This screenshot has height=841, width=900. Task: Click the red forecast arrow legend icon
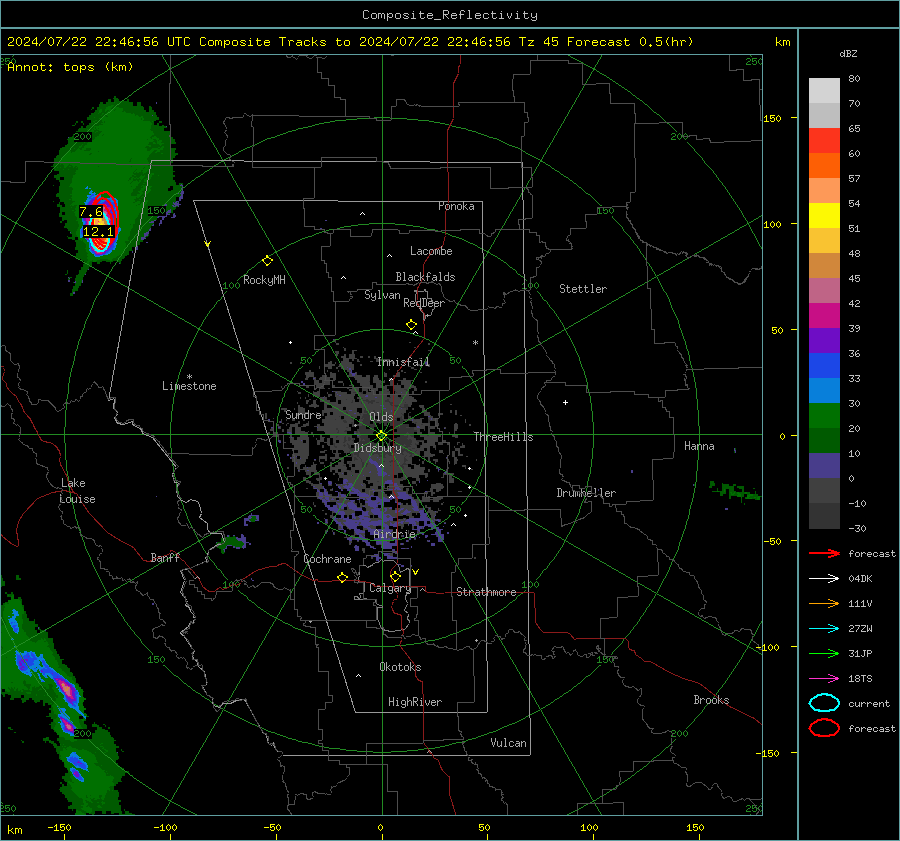click(x=824, y=553)
